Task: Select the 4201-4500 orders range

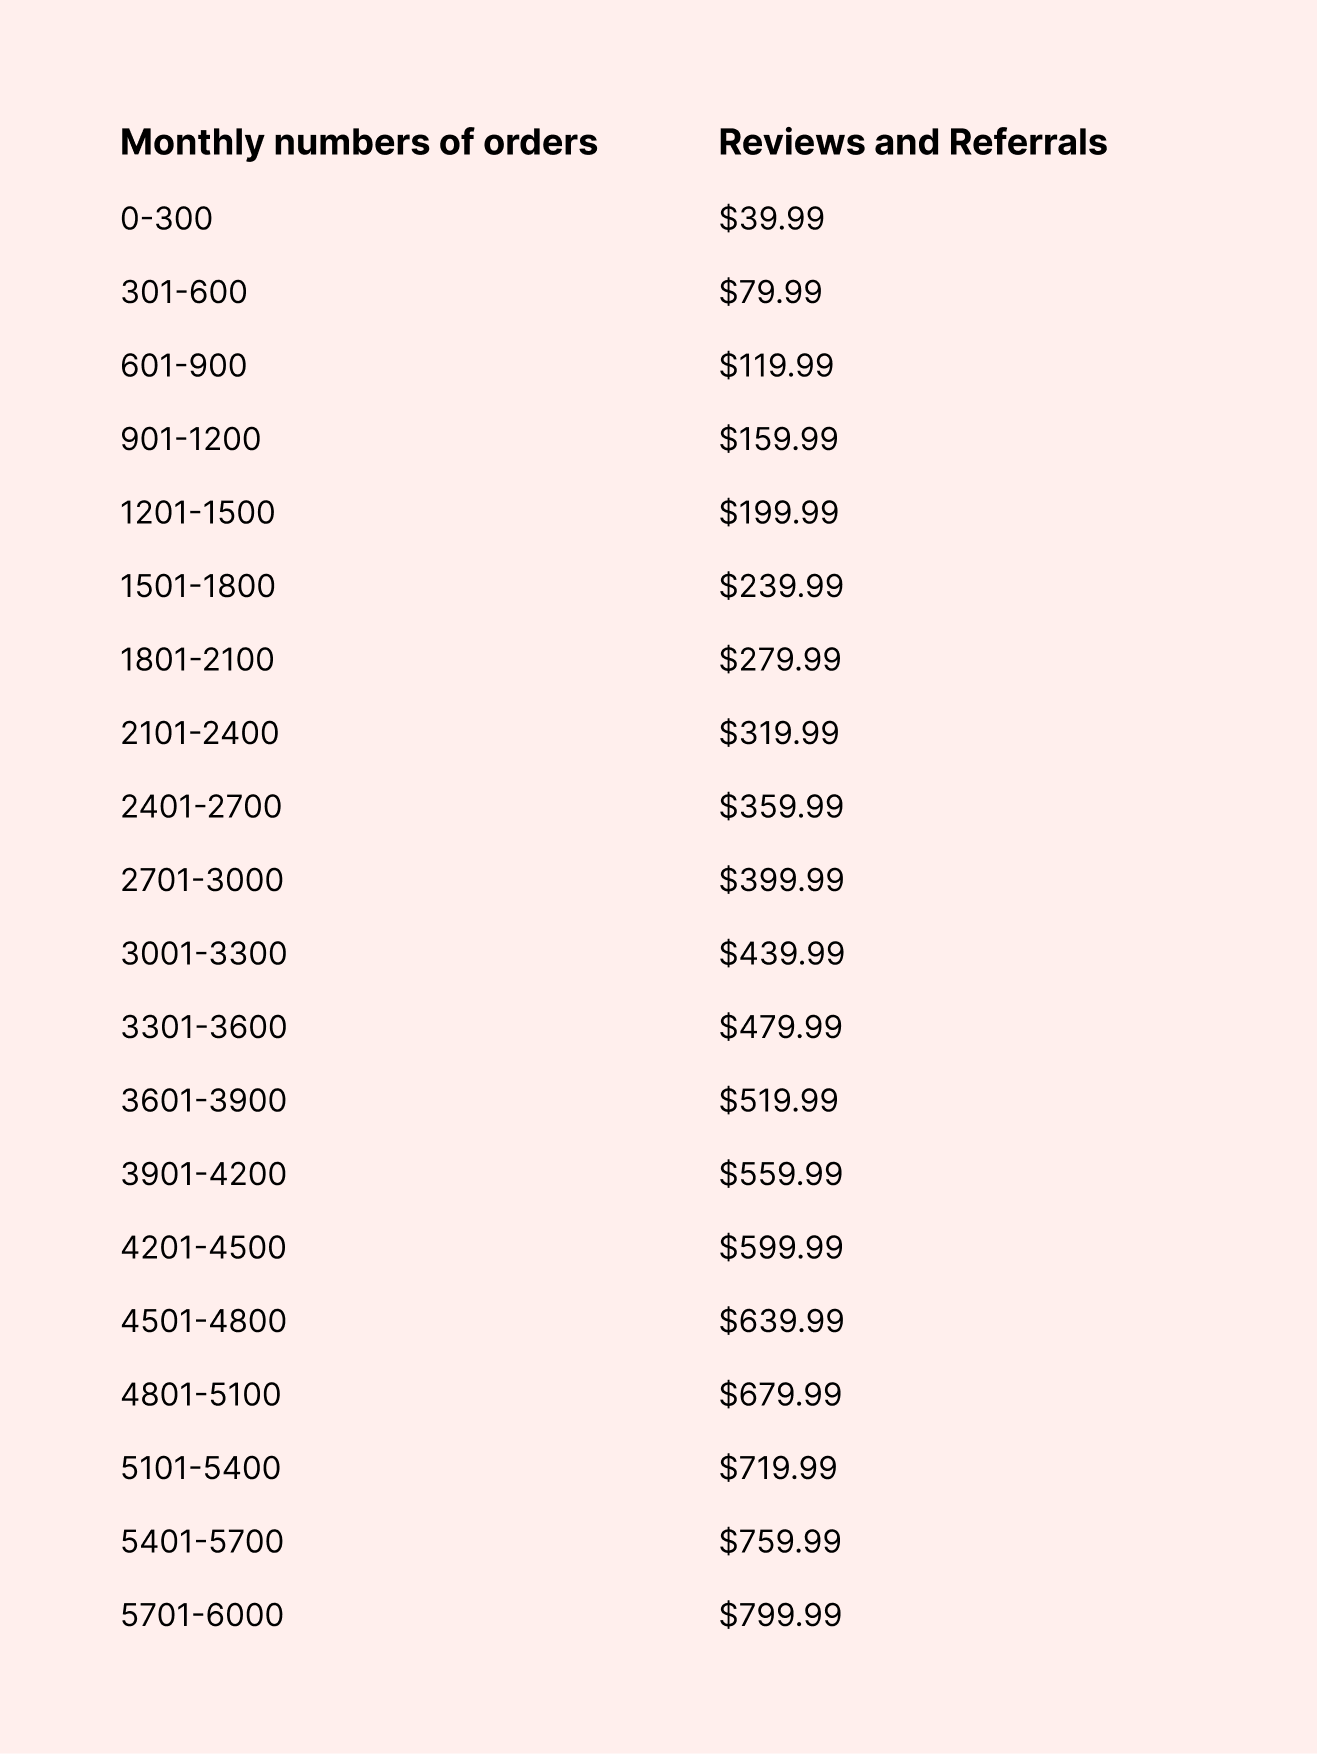Action: click(203, 1247)
